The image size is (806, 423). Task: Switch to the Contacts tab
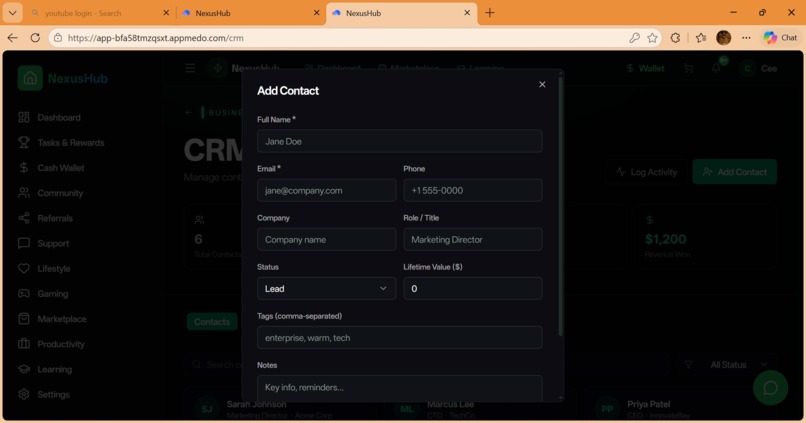(x=212, y=322)
